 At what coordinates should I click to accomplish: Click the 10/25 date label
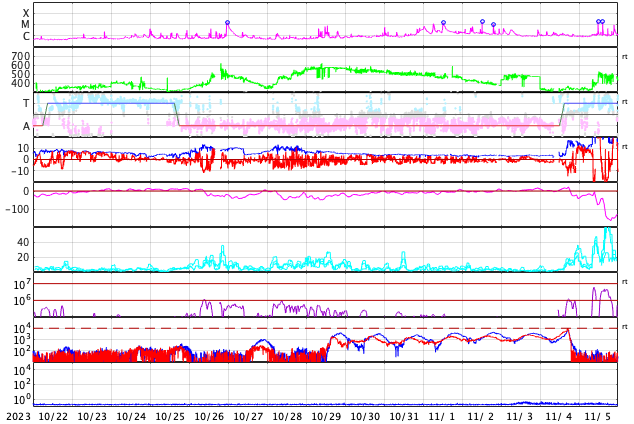point(170,417)
